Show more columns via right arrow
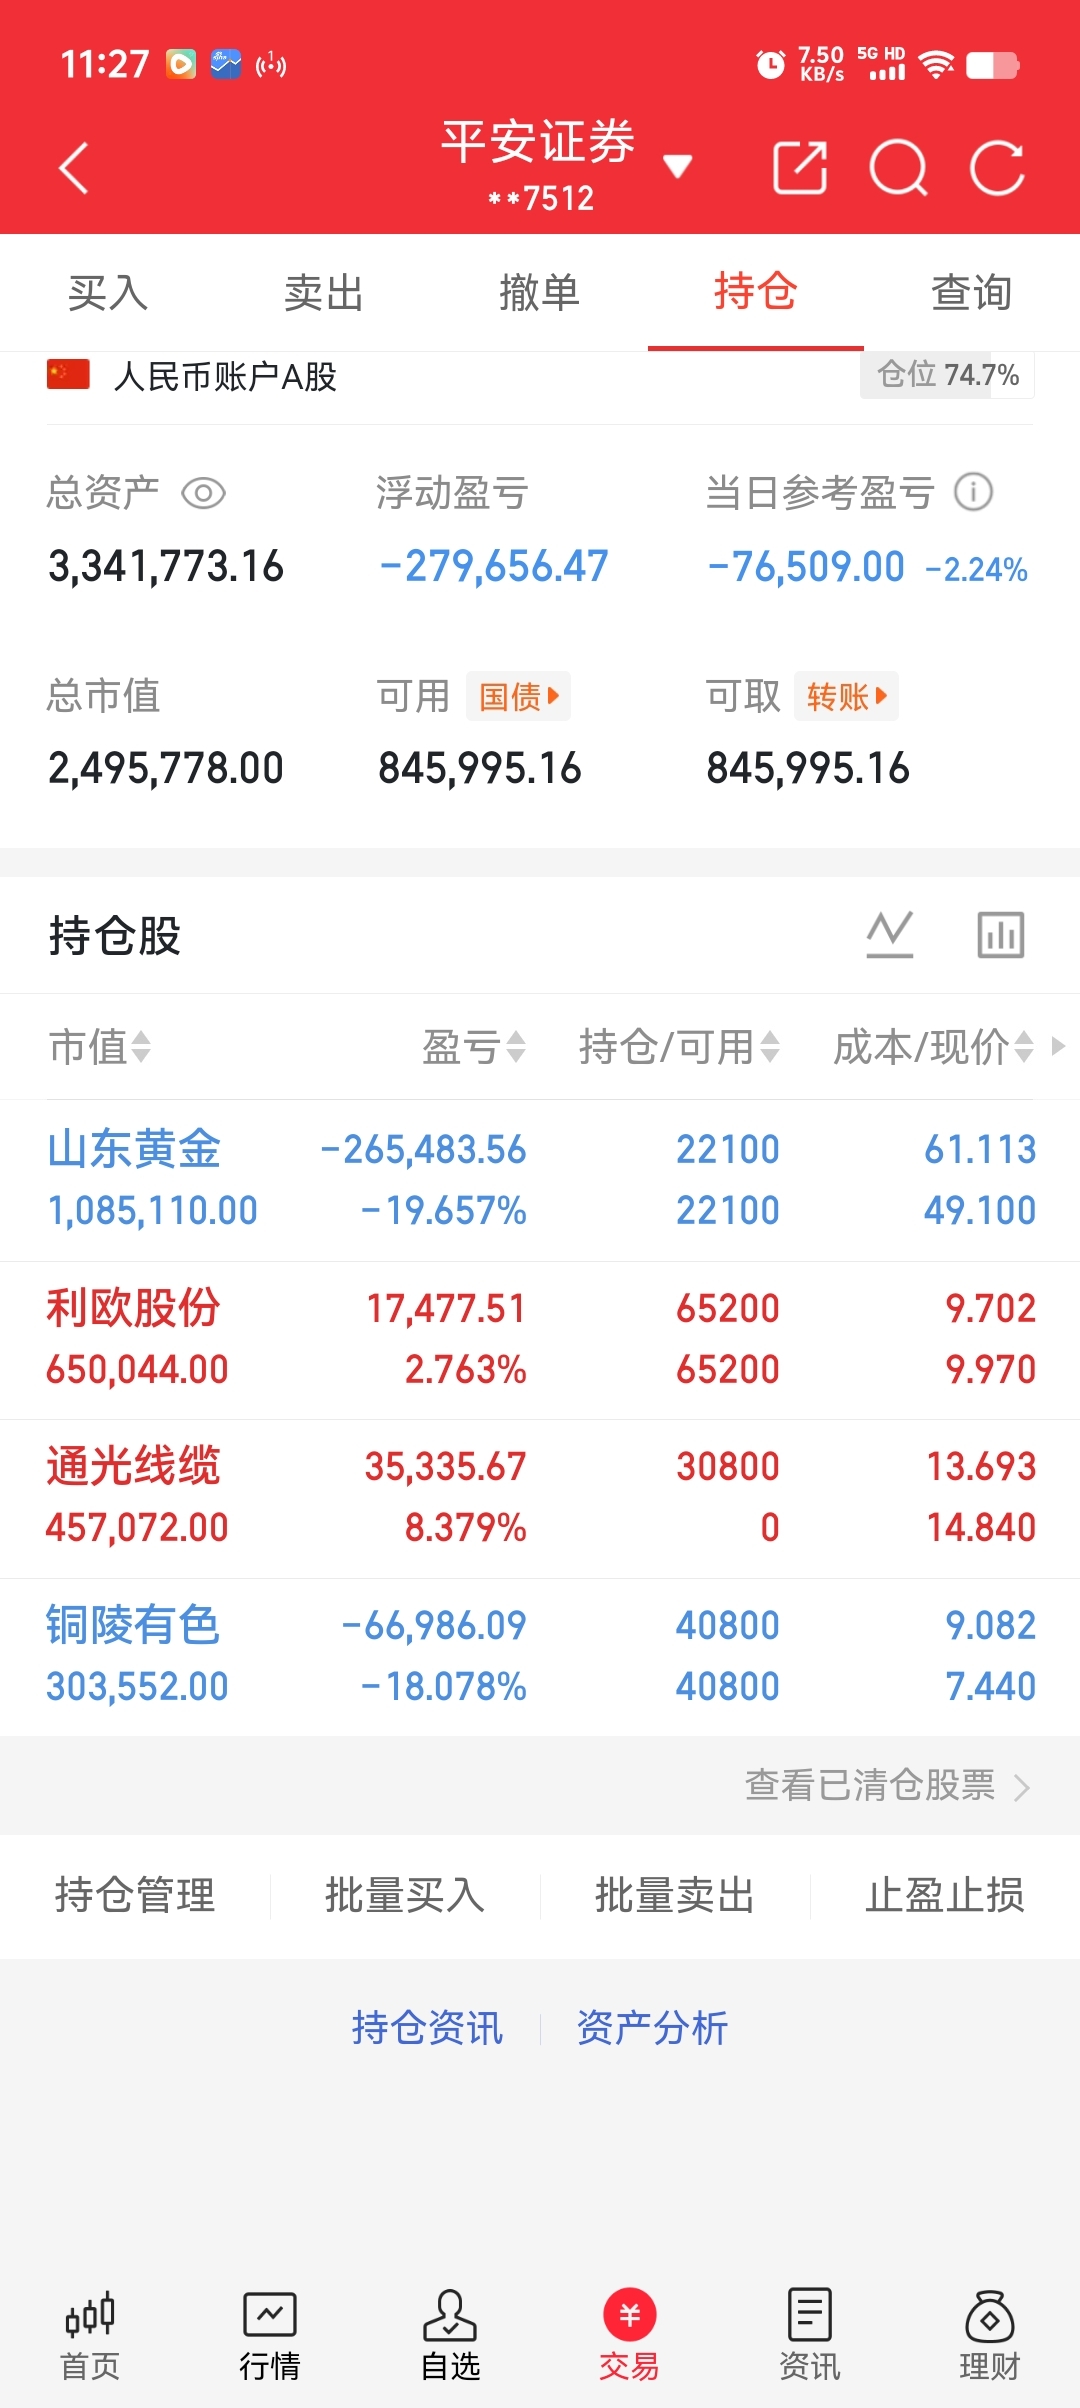The width and height of the screenshot is (1080, 2408). click(x=1058, y=1046)
